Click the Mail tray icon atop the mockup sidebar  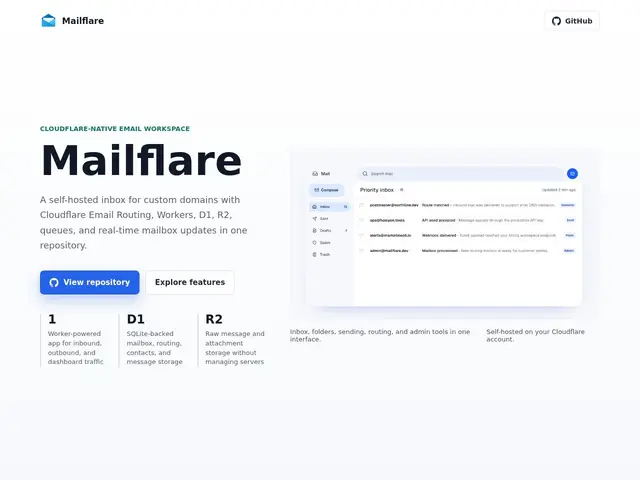point(315,173)
